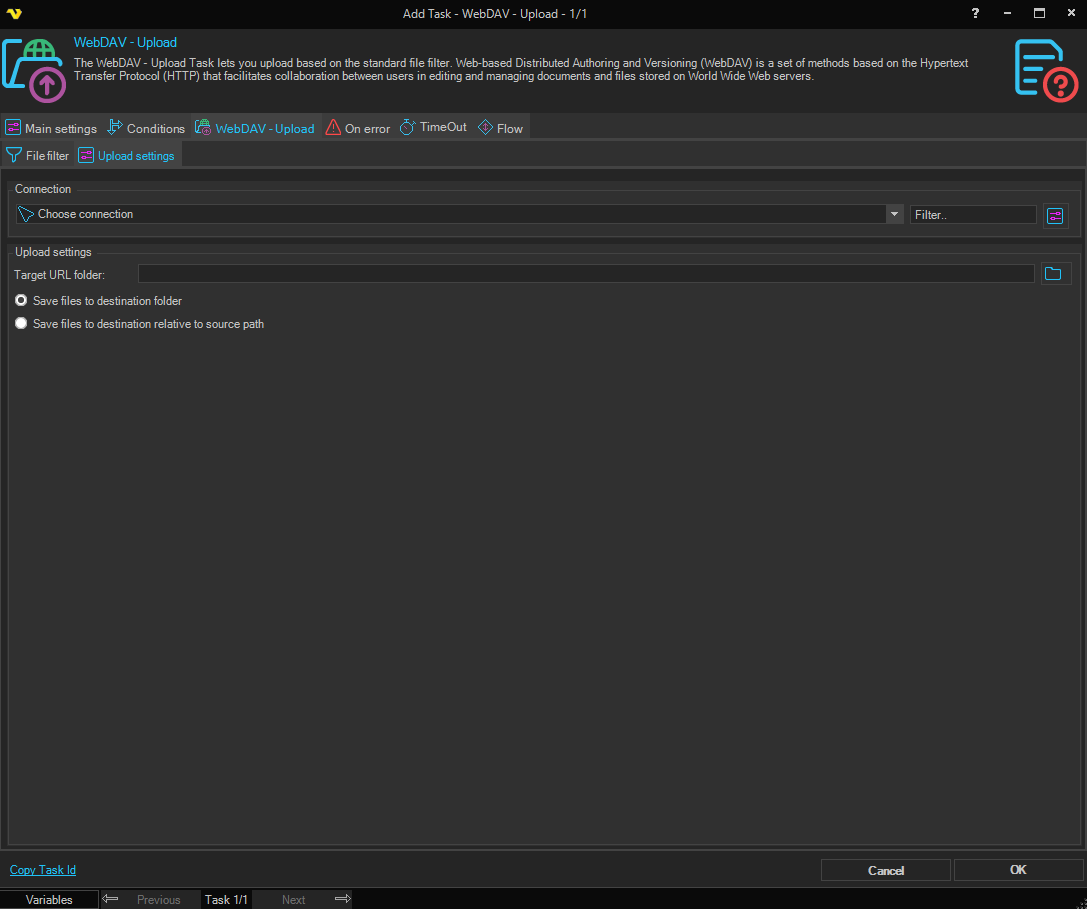
Task: Click the connection manager settings icon
Action: (1055, 215)
